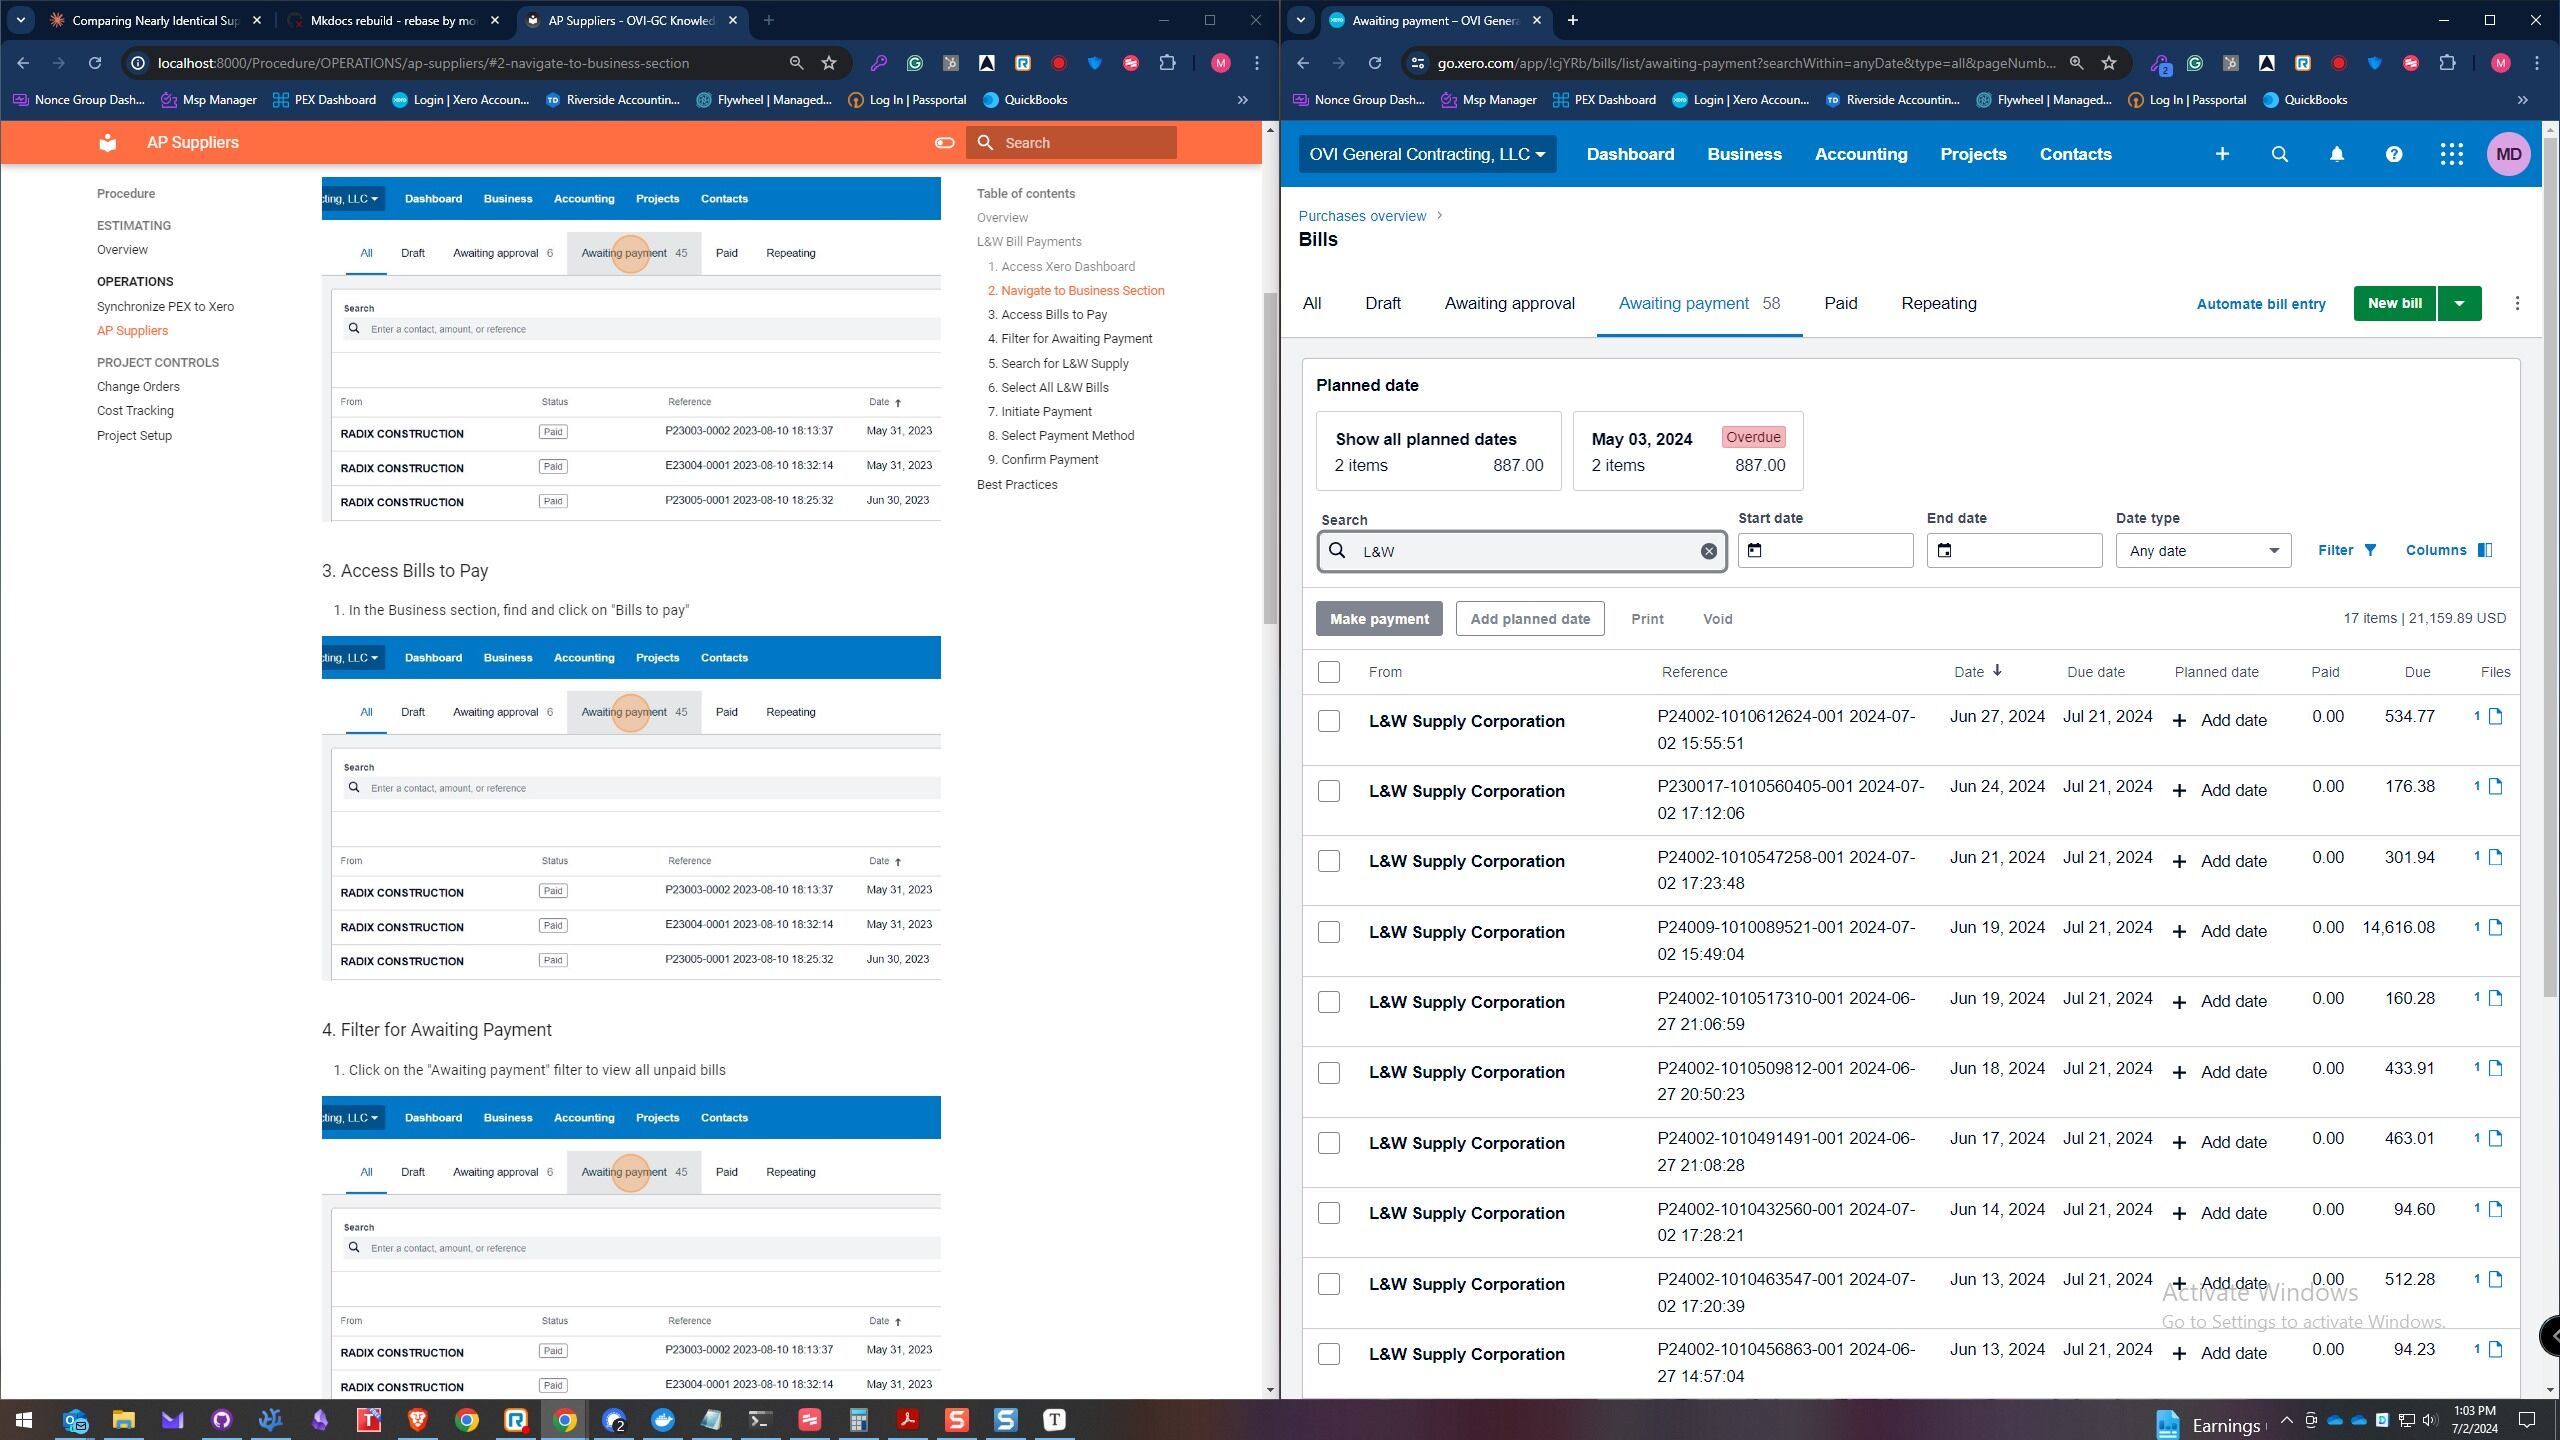Expand OVI General Contracting organization menu
Screen dimensions: 2560x1440
(x=1427, y=154)
